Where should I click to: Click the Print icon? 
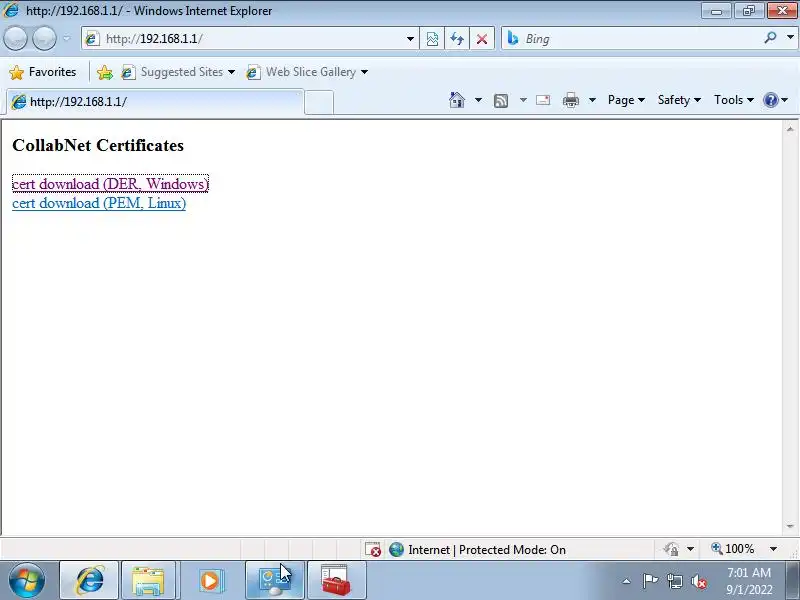pos(570,100)
